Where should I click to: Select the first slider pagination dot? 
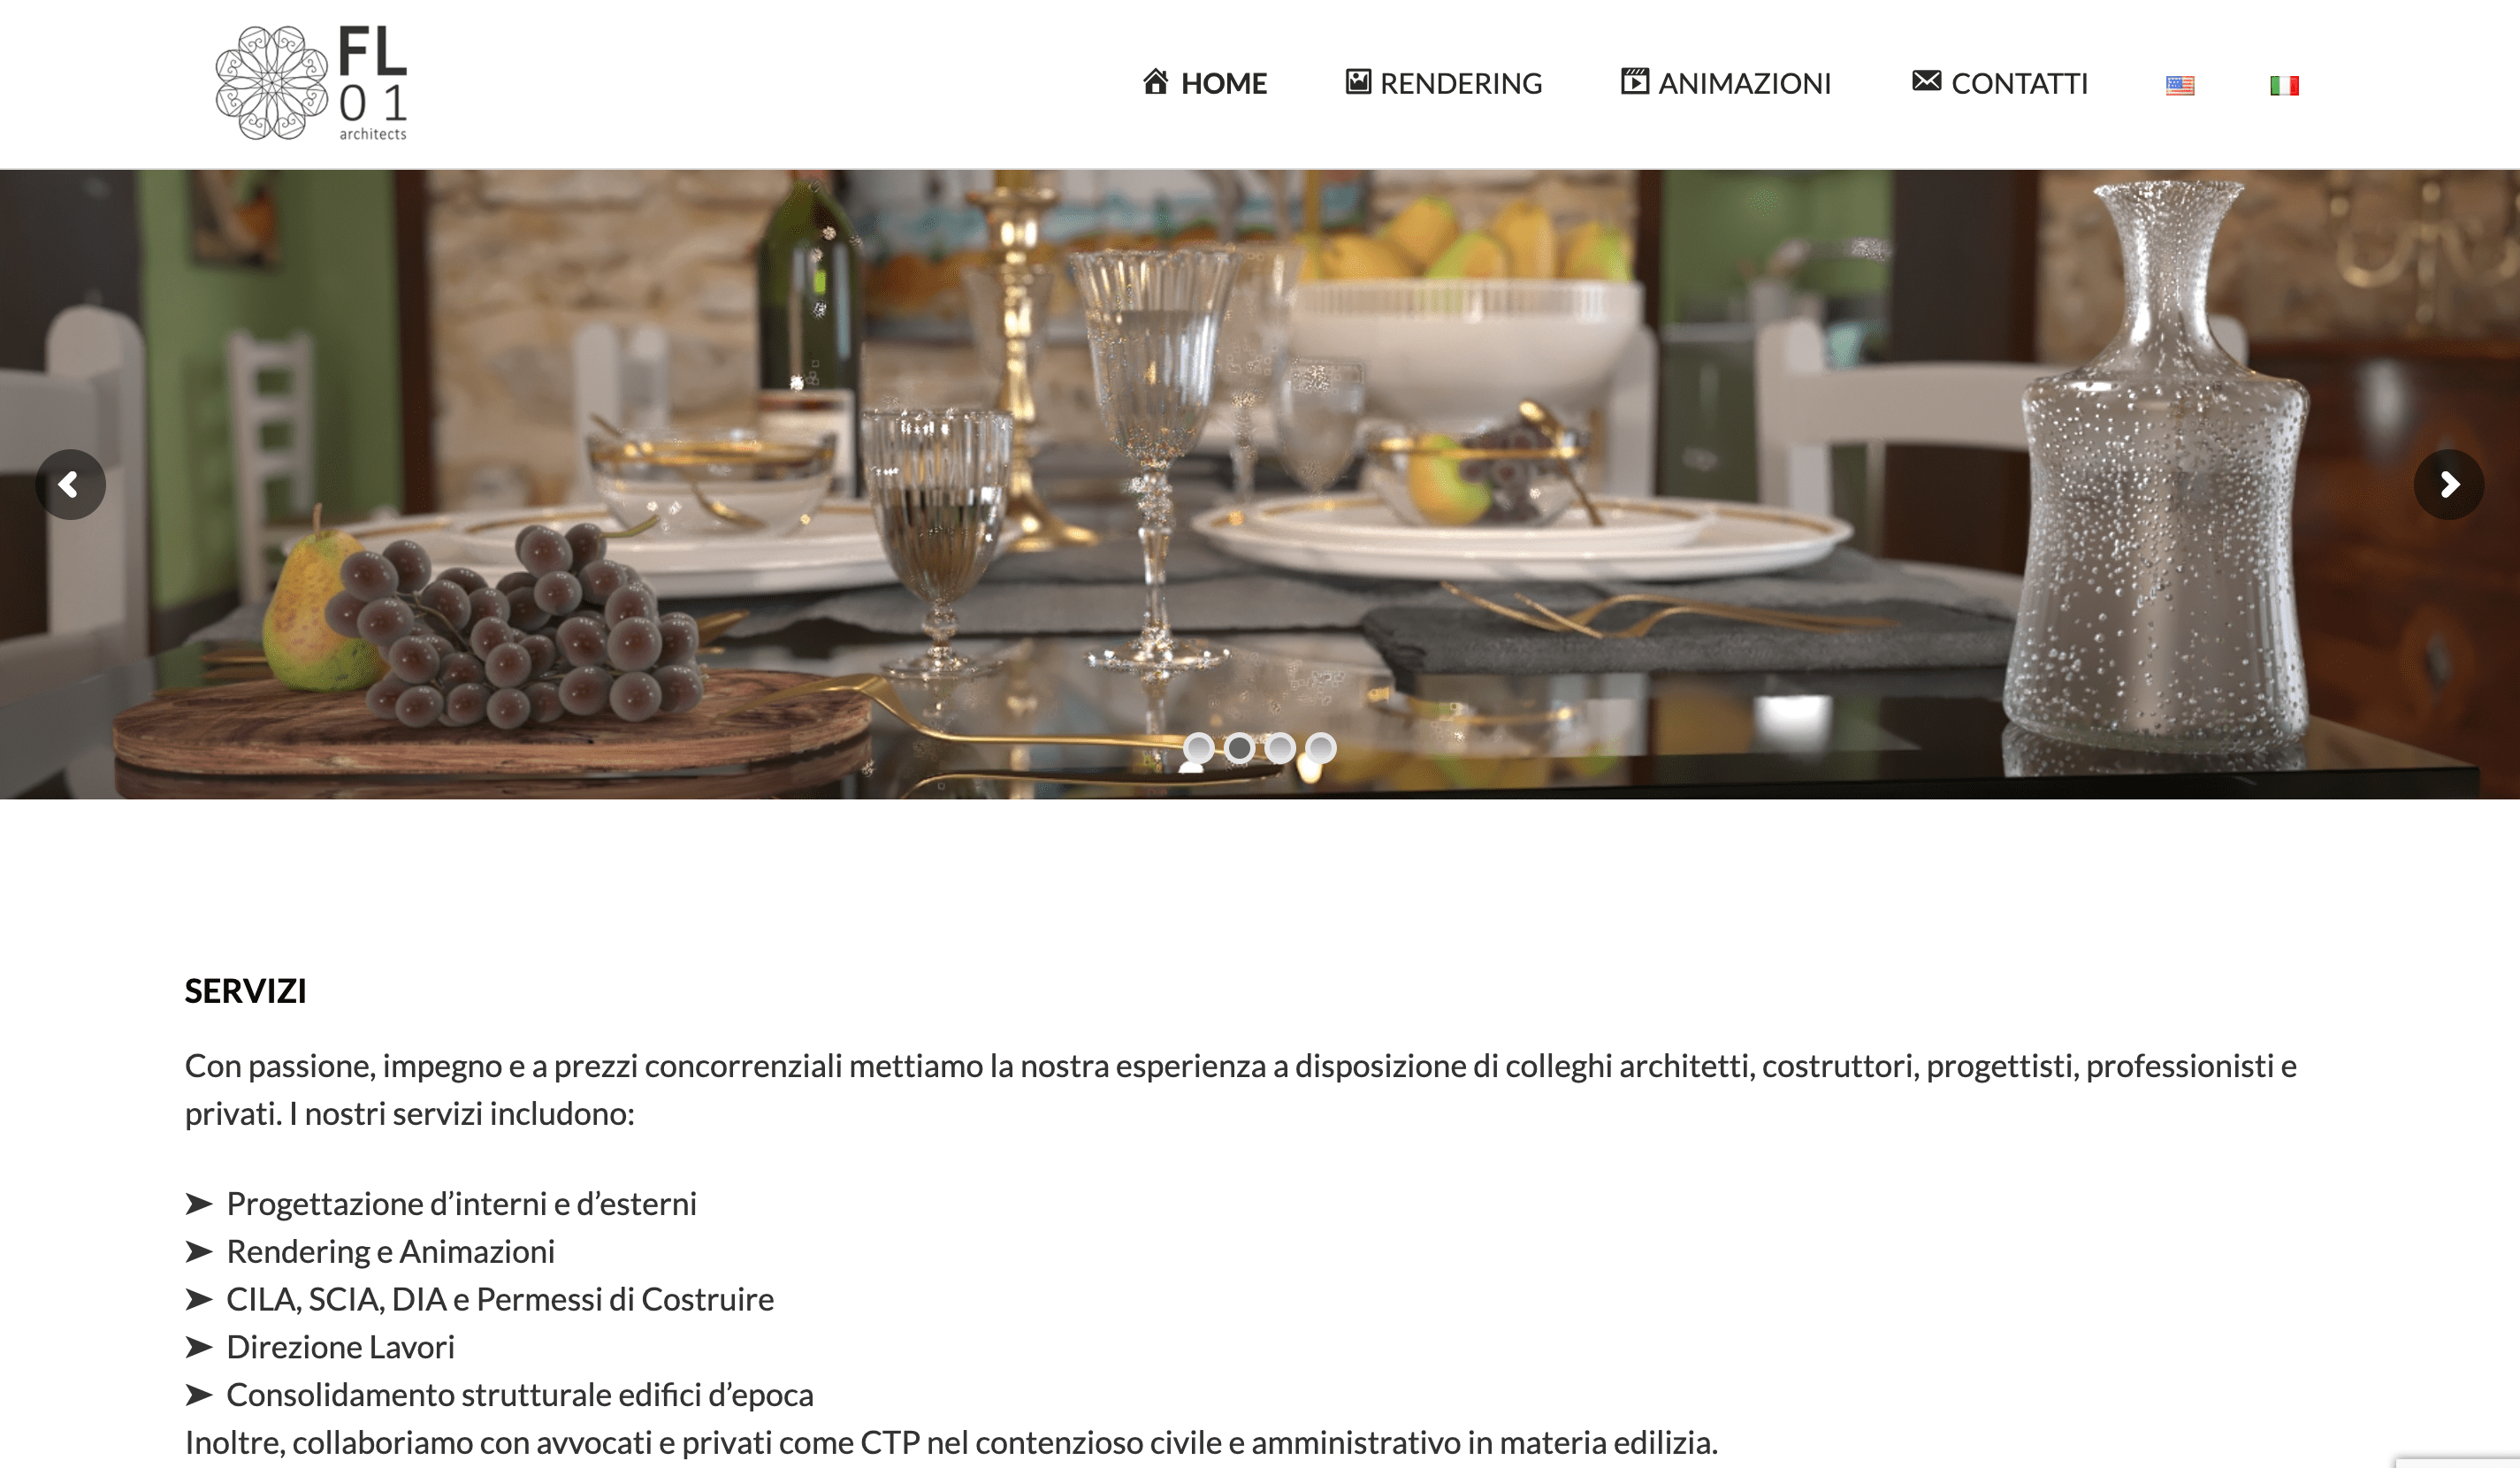[x=1198, y=747]
